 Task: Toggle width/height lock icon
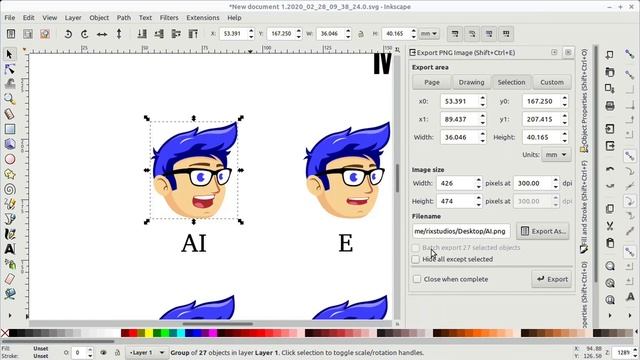361,34
